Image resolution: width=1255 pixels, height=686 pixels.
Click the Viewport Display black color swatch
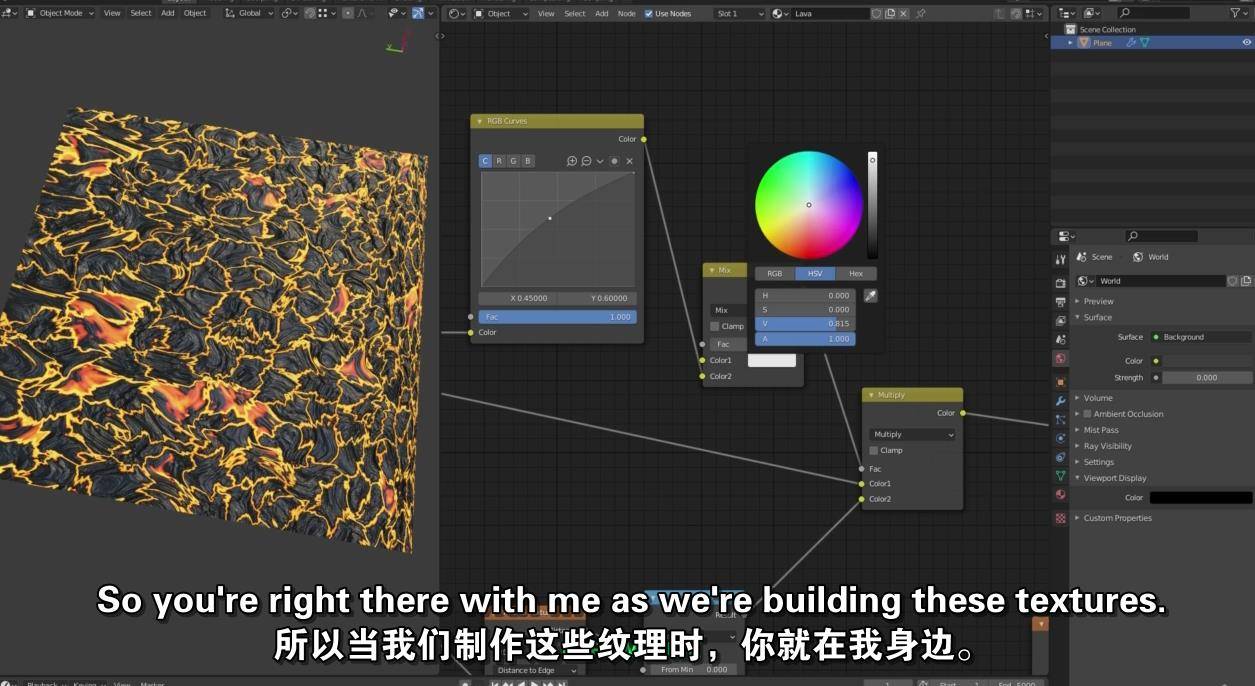point(1200,497)
